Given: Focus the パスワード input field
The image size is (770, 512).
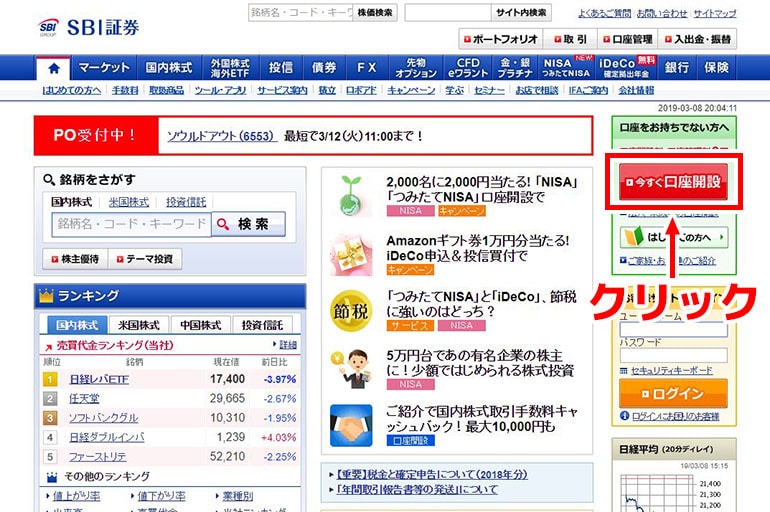Looking at the screenshot, I should pyautogui.click(x=673, y=355).
